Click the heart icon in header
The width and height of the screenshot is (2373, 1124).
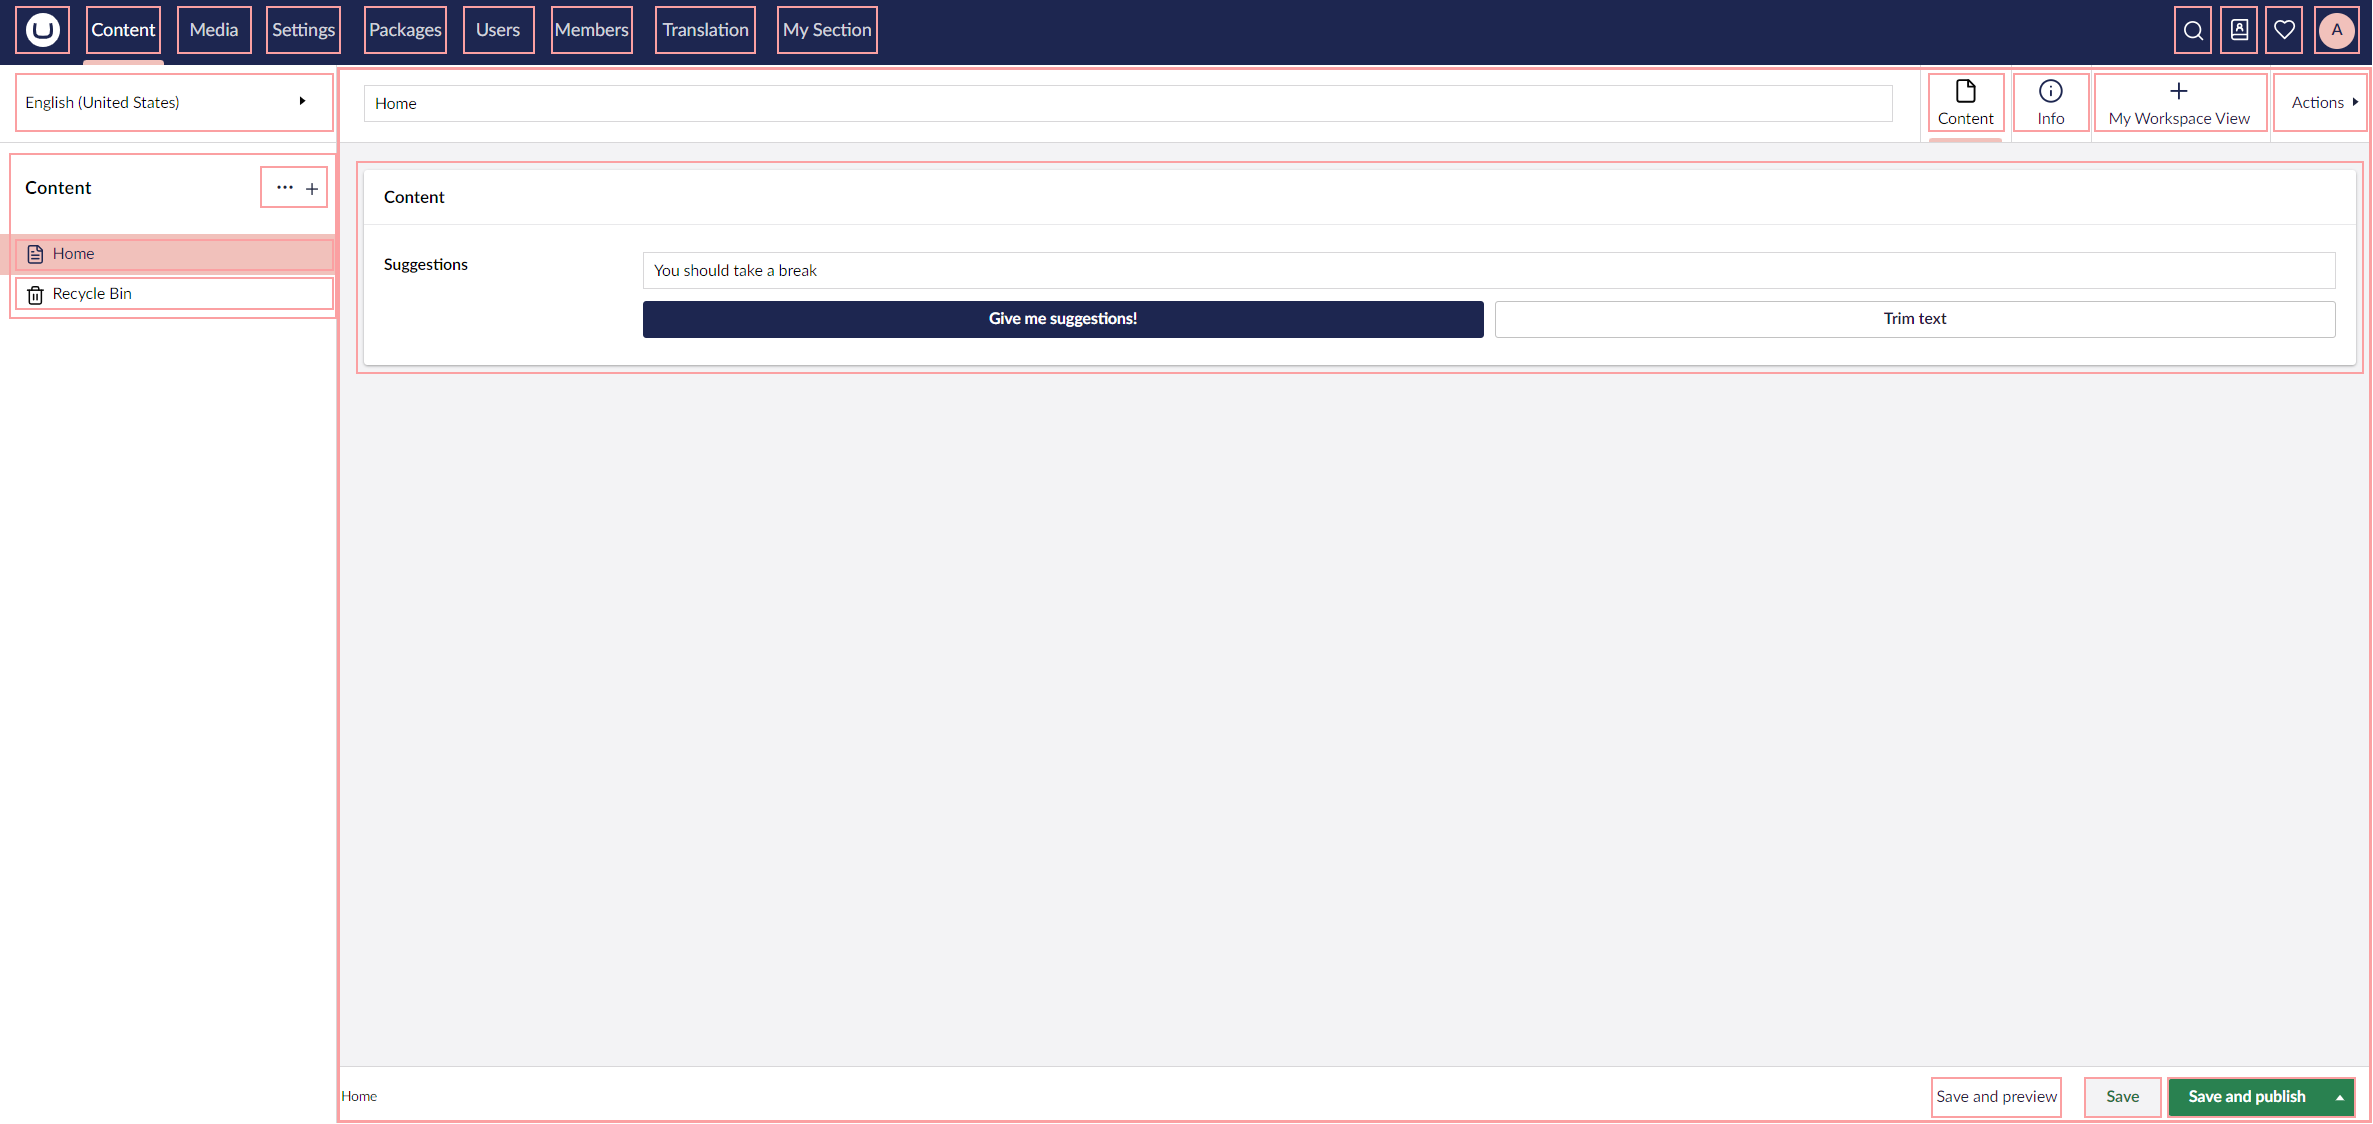2285,30
